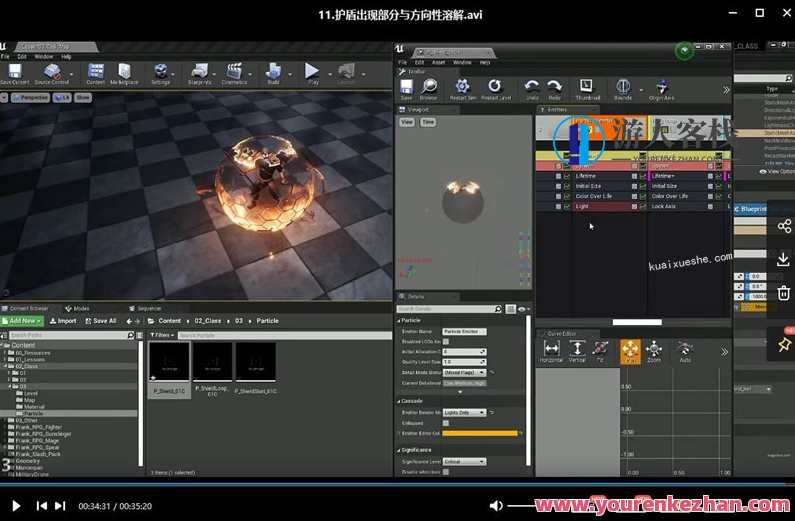The image size is (795, 521).
Task: Click the Emitter Editor Color orange swatch
Action: click(x=480, y=433)
